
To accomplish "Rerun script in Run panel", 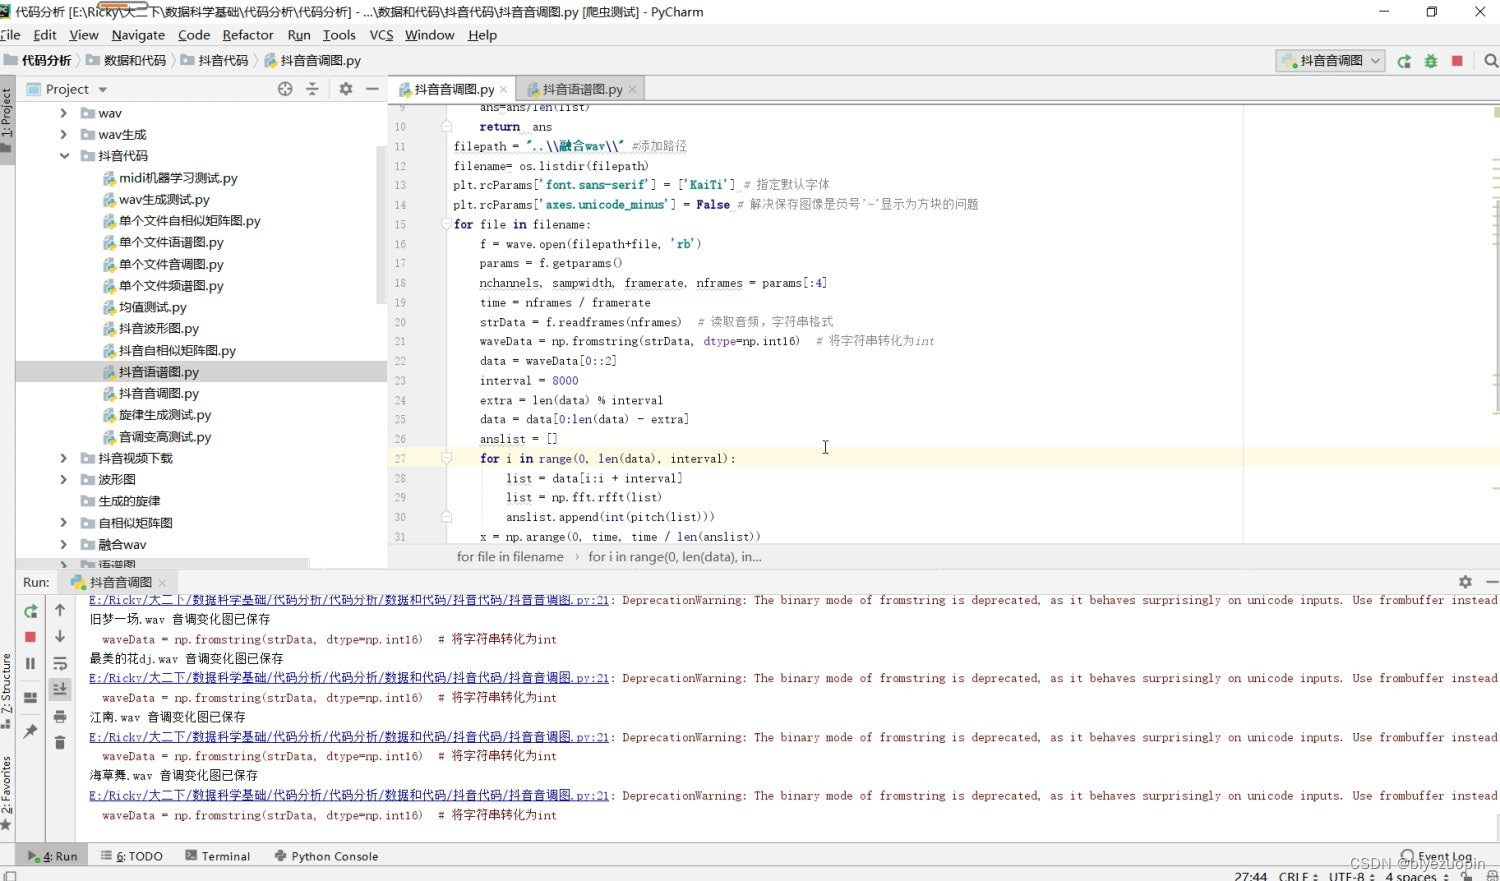I will click(x=30, y=611).
